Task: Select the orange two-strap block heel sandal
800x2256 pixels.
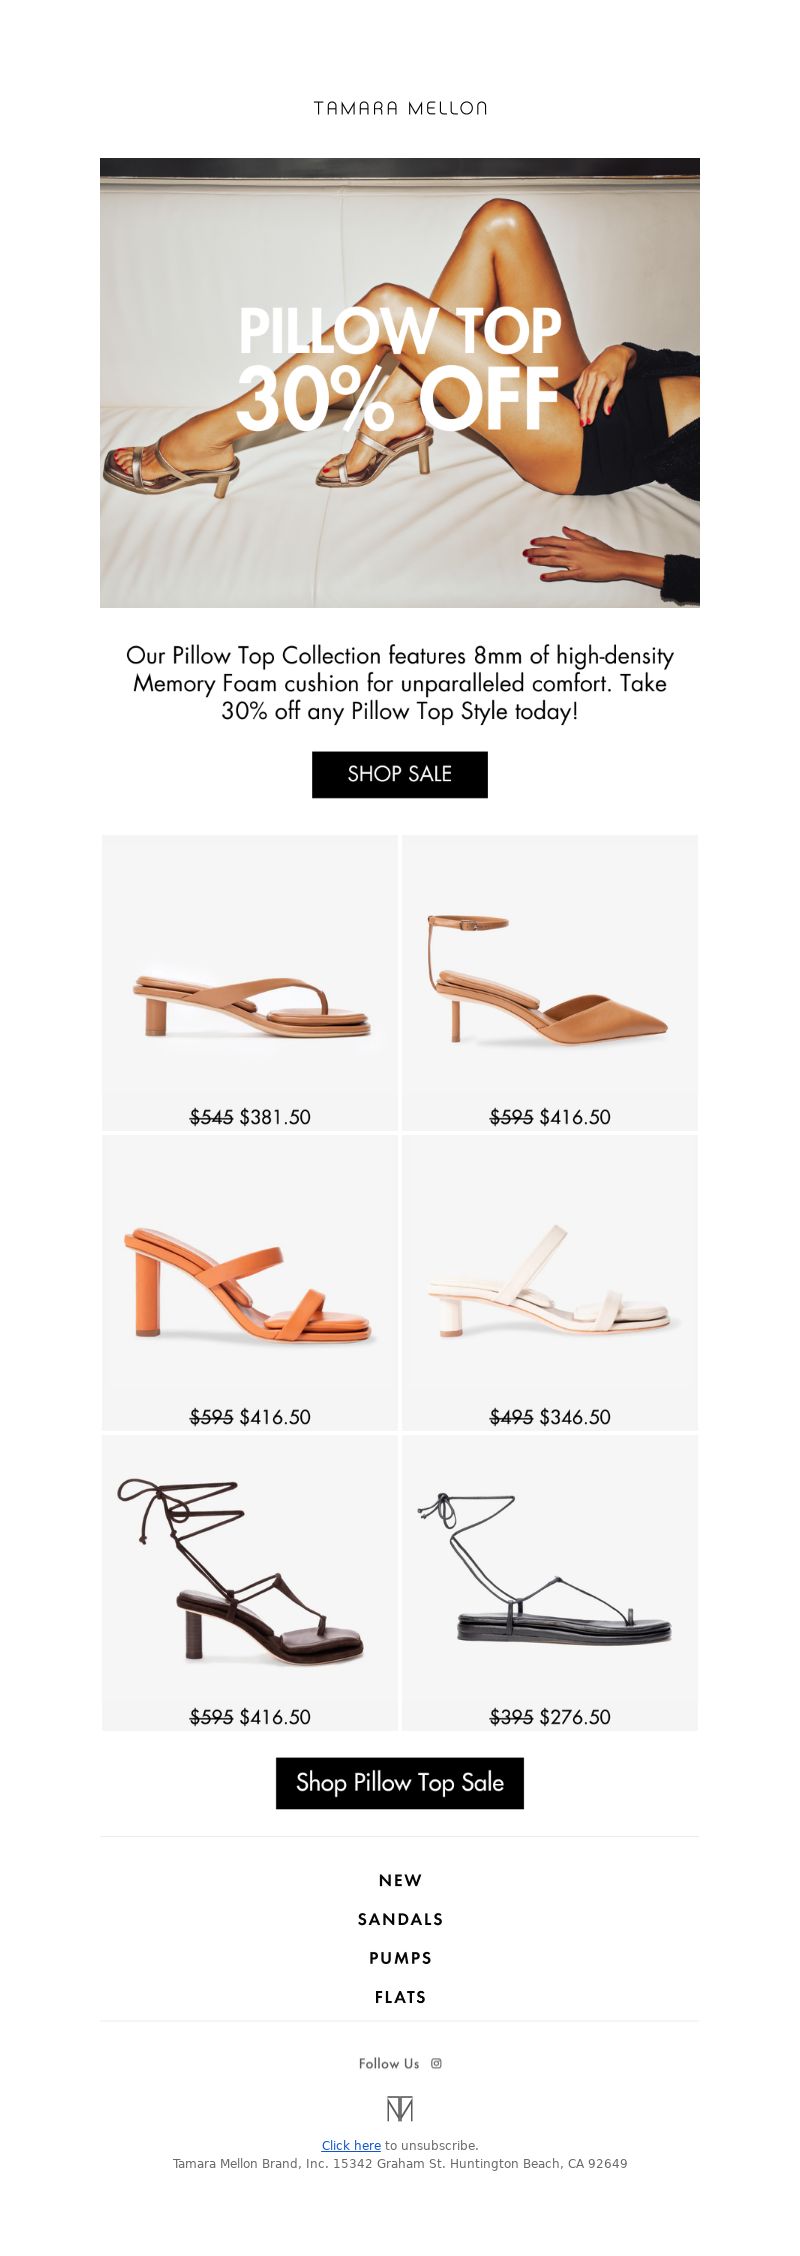Action: pos(250,1283)
